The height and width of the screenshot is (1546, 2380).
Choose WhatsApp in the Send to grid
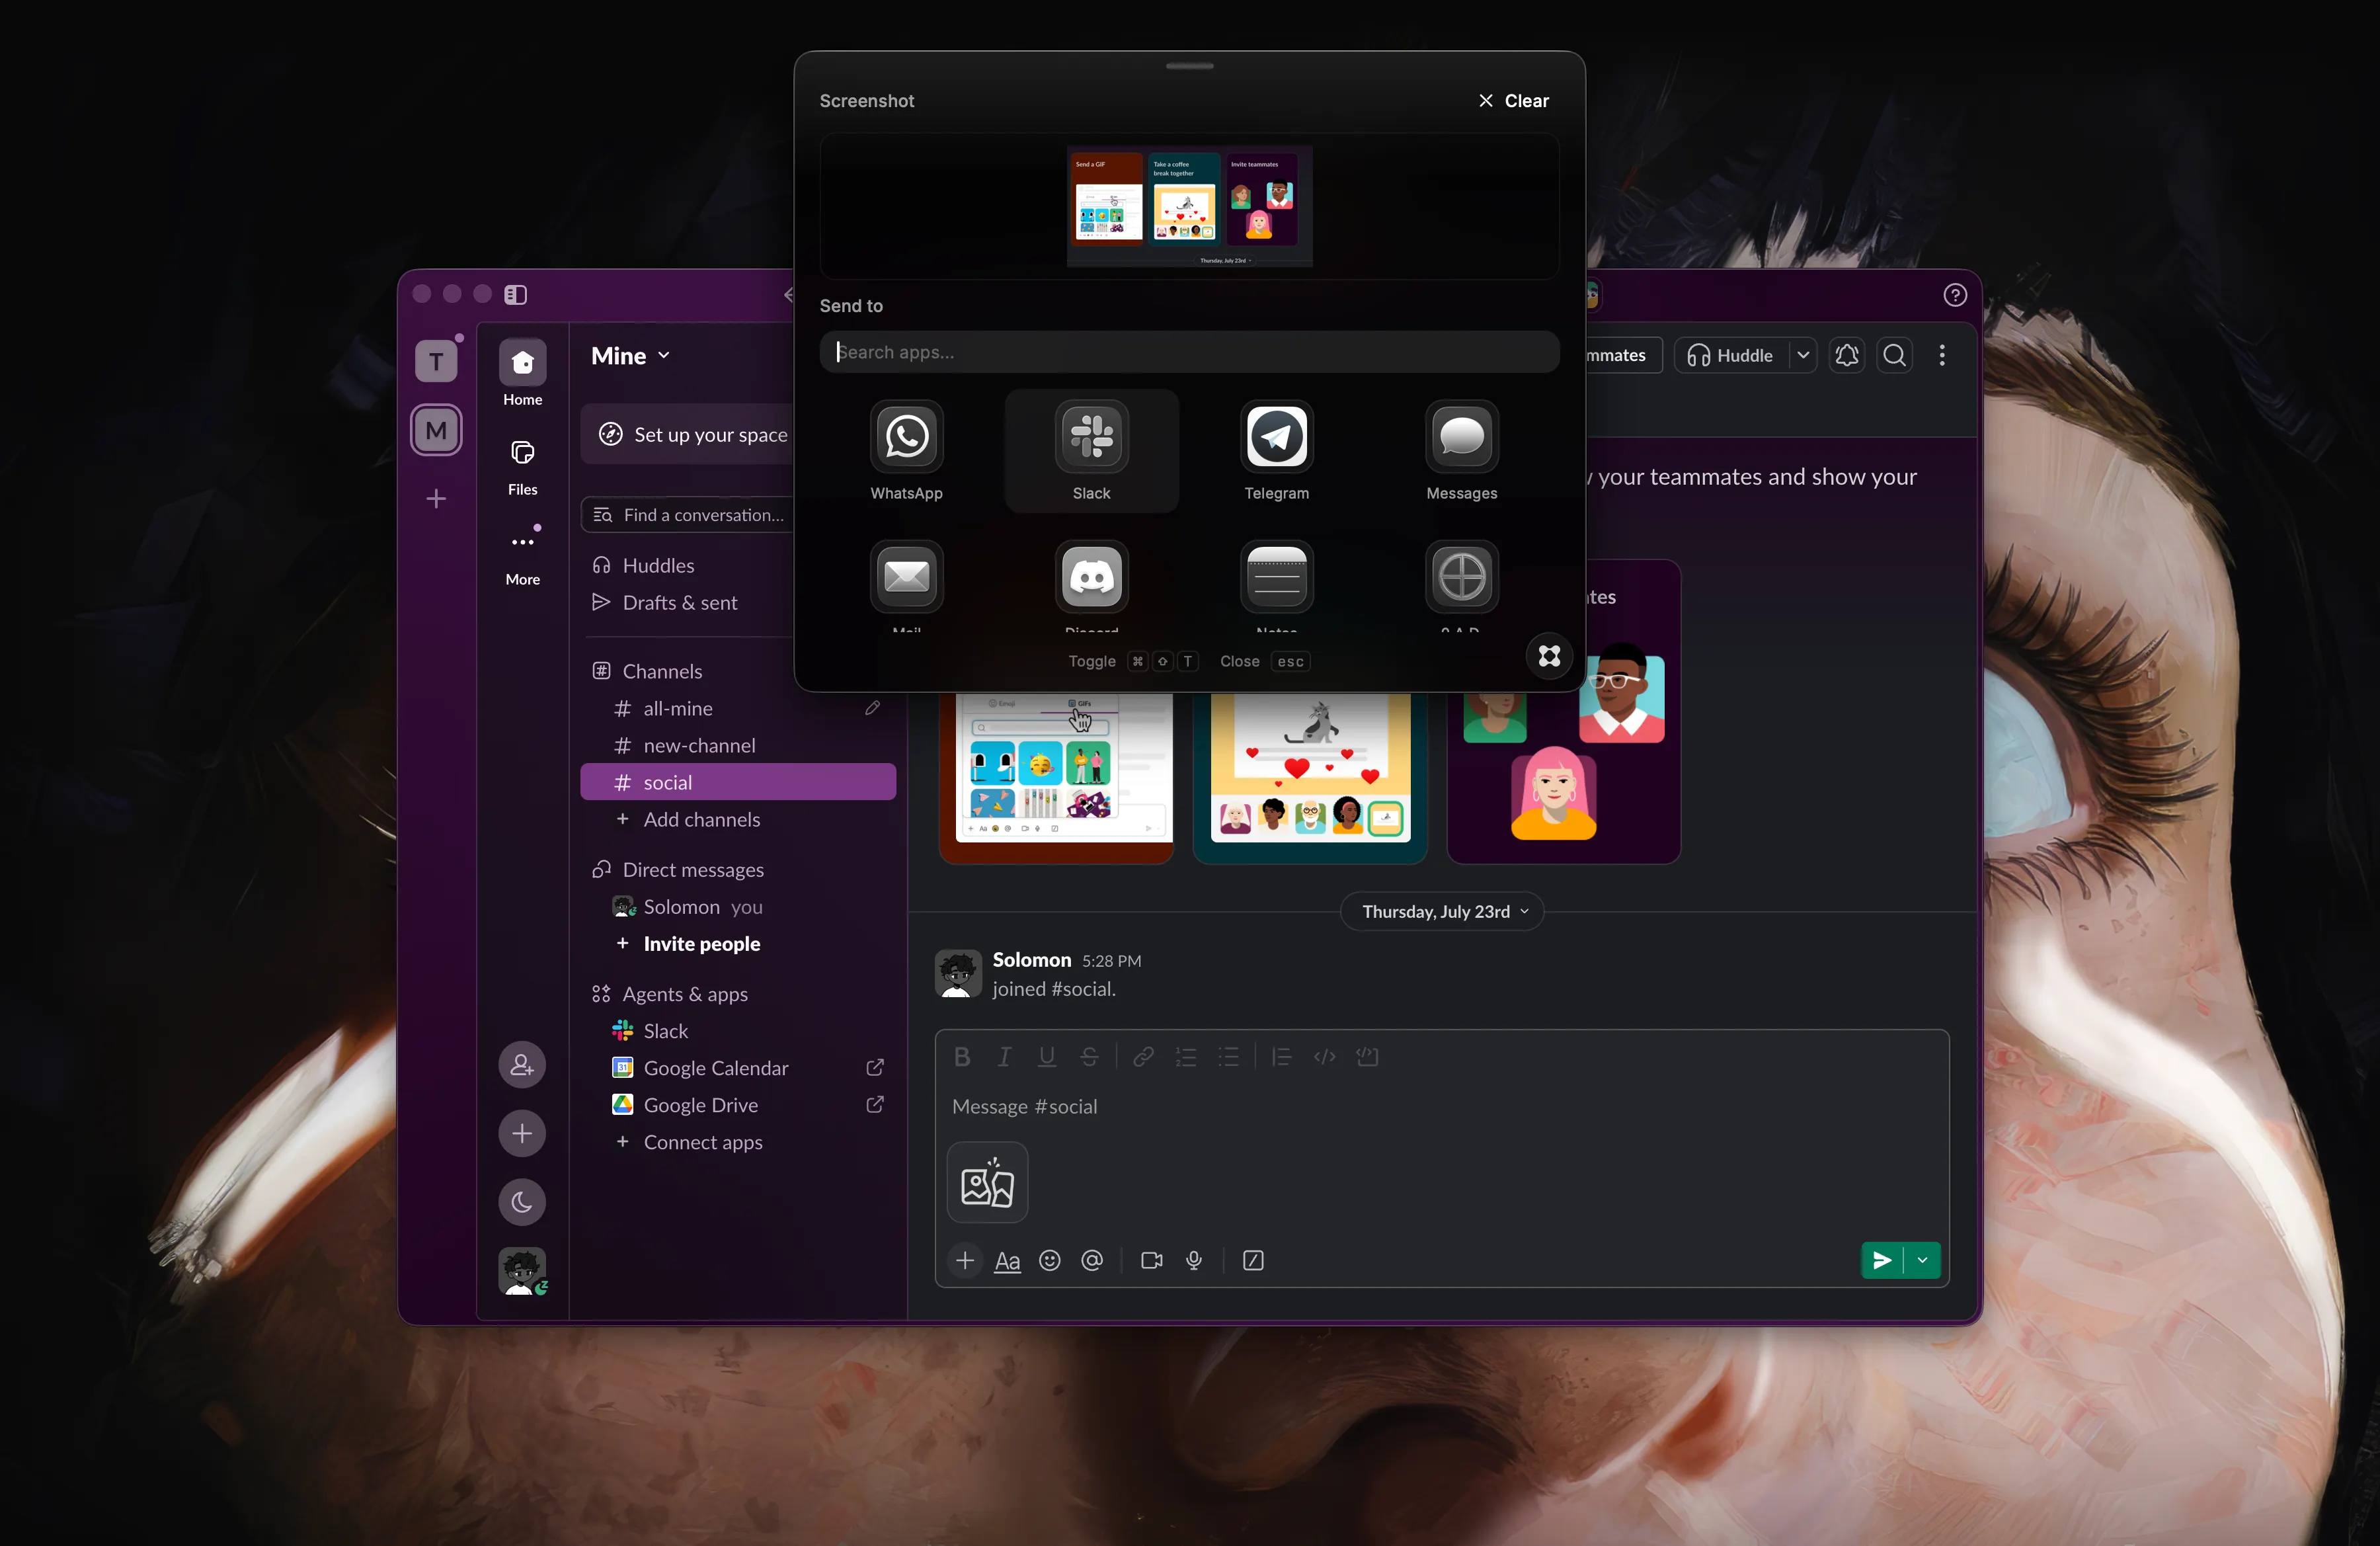tap(906, 450)
